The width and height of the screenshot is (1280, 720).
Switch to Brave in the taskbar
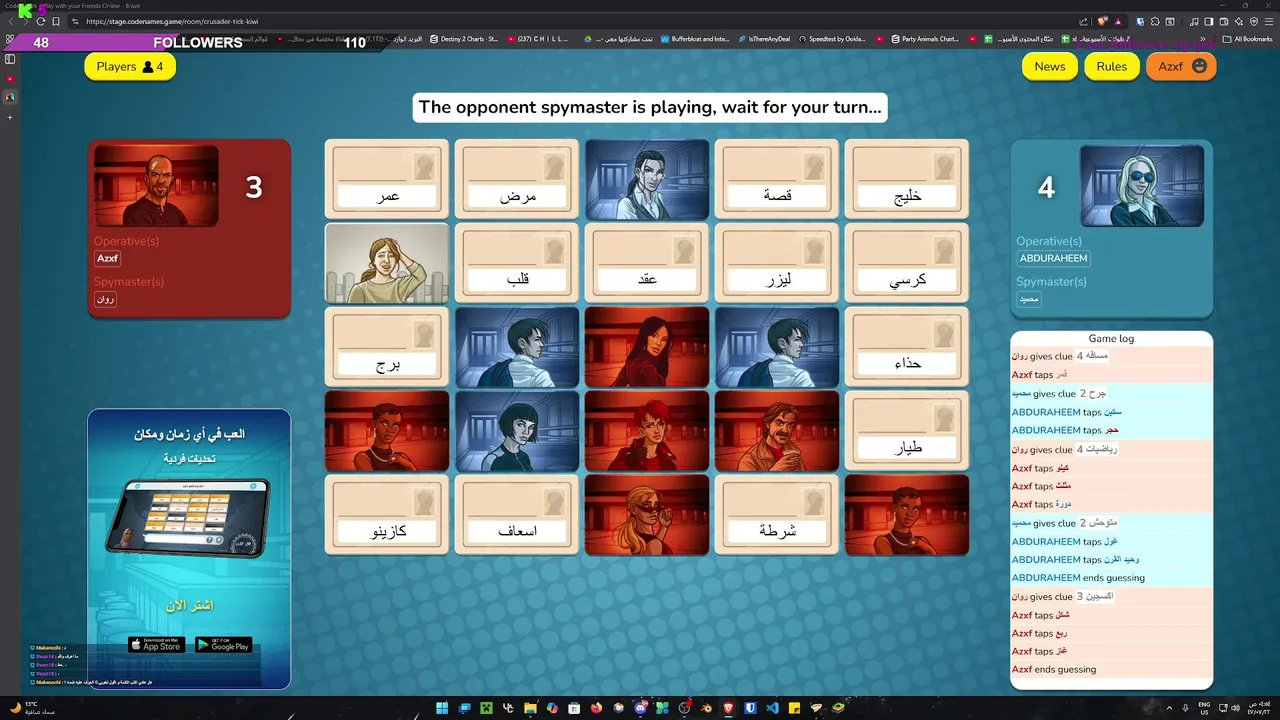tap(728, 708)
